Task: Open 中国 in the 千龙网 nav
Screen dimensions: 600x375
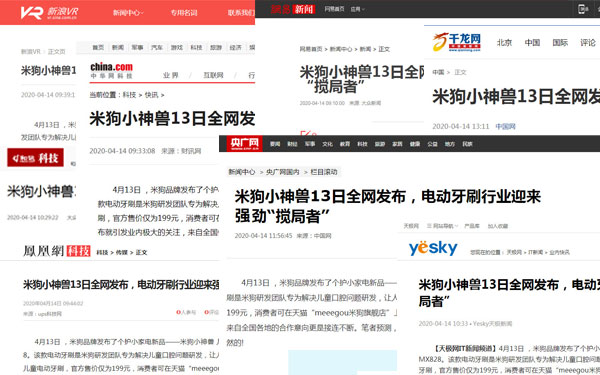Action: tap(532, 42)
